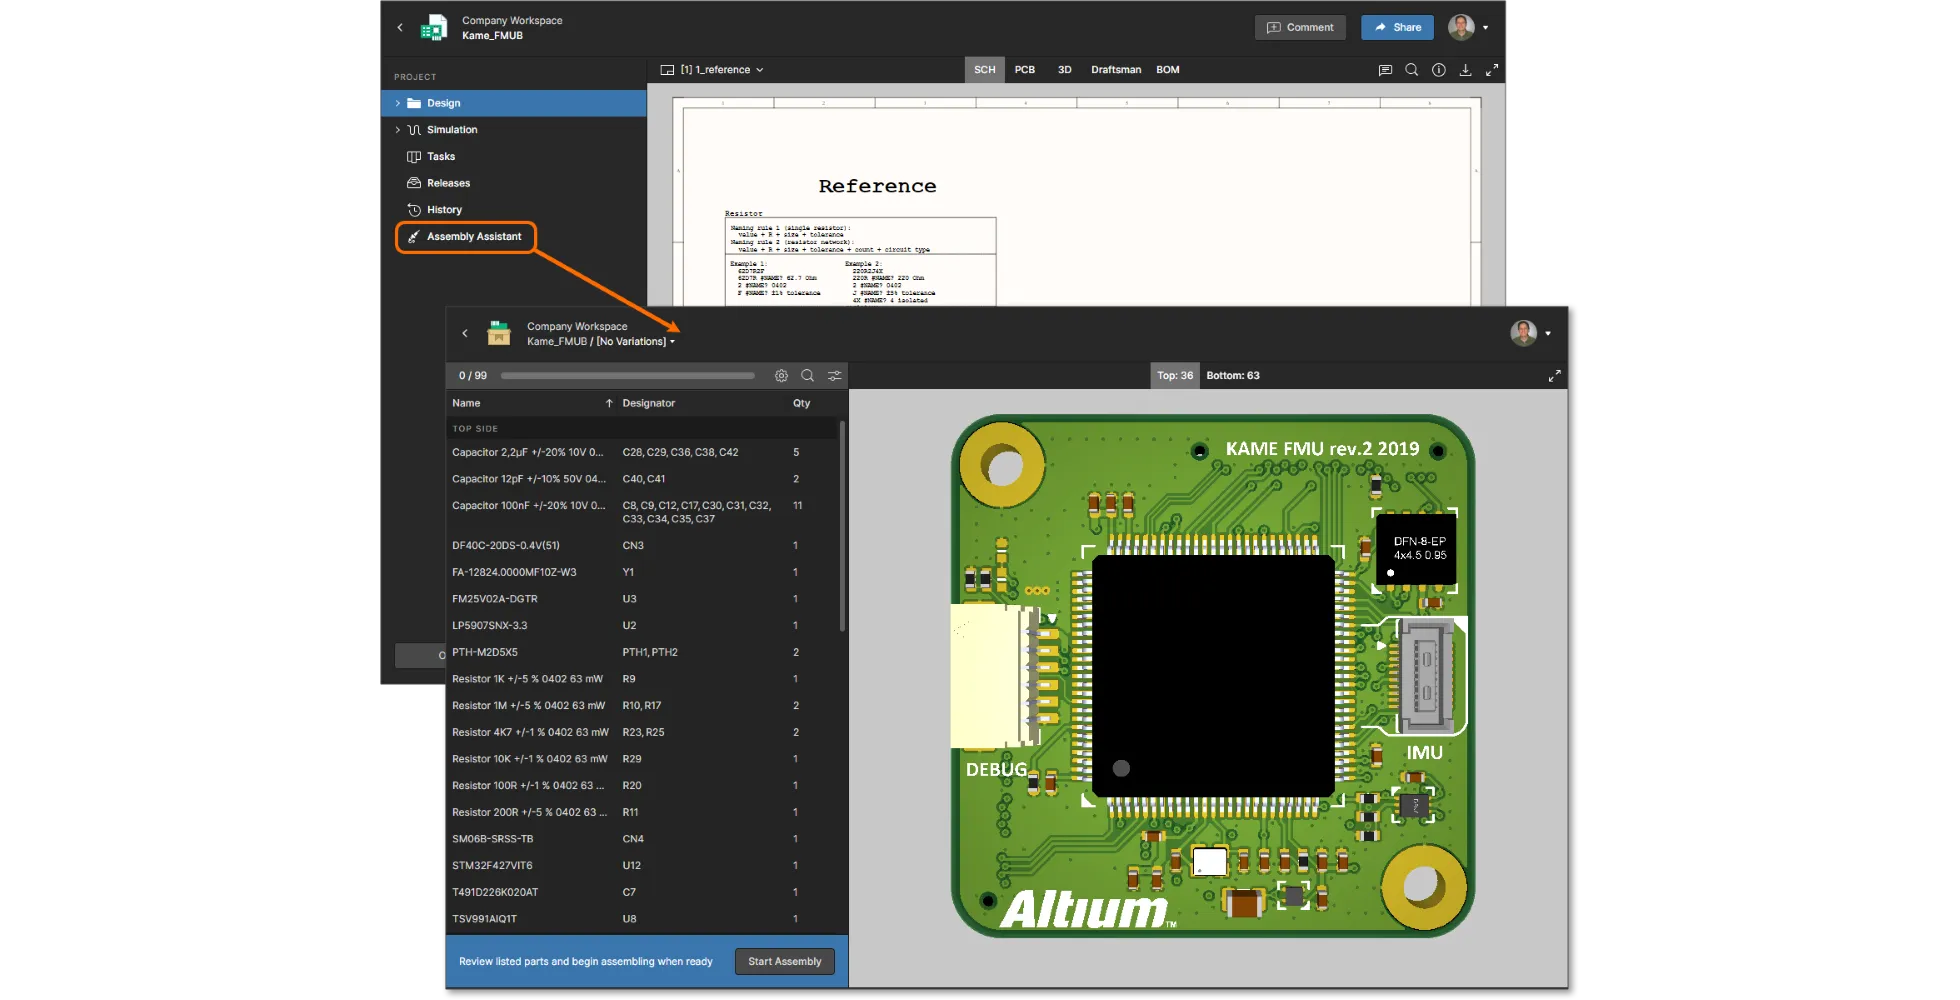Screen dimensions: 1960x1000
Task: Open the filter options icon in parts list
Action: coord(835,376)
